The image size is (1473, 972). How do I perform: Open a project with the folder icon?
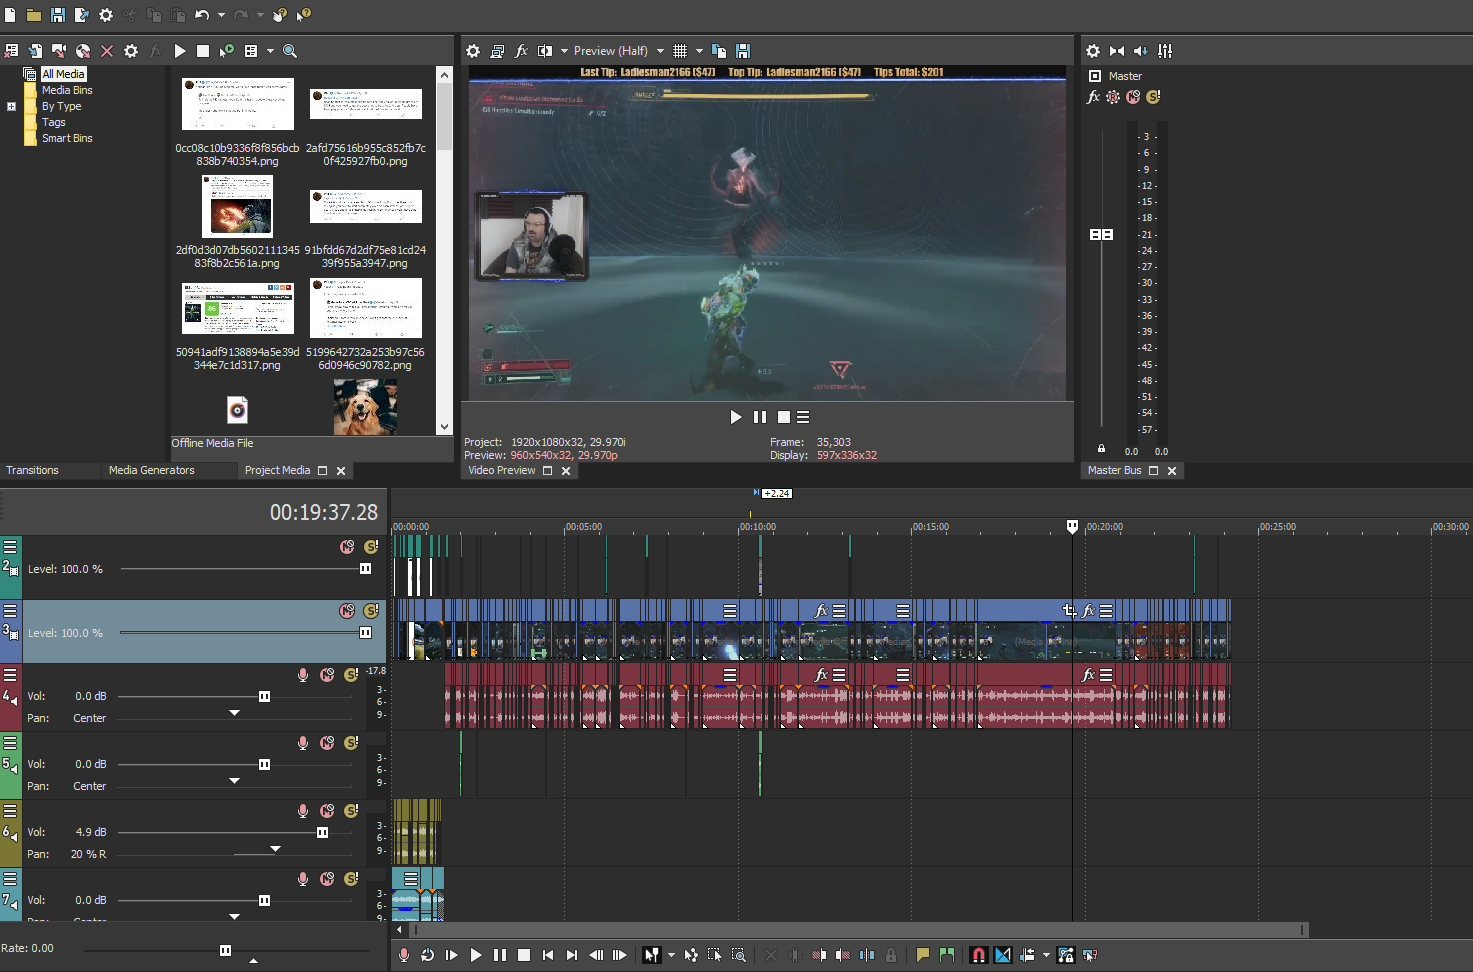(x=34, y=15)
